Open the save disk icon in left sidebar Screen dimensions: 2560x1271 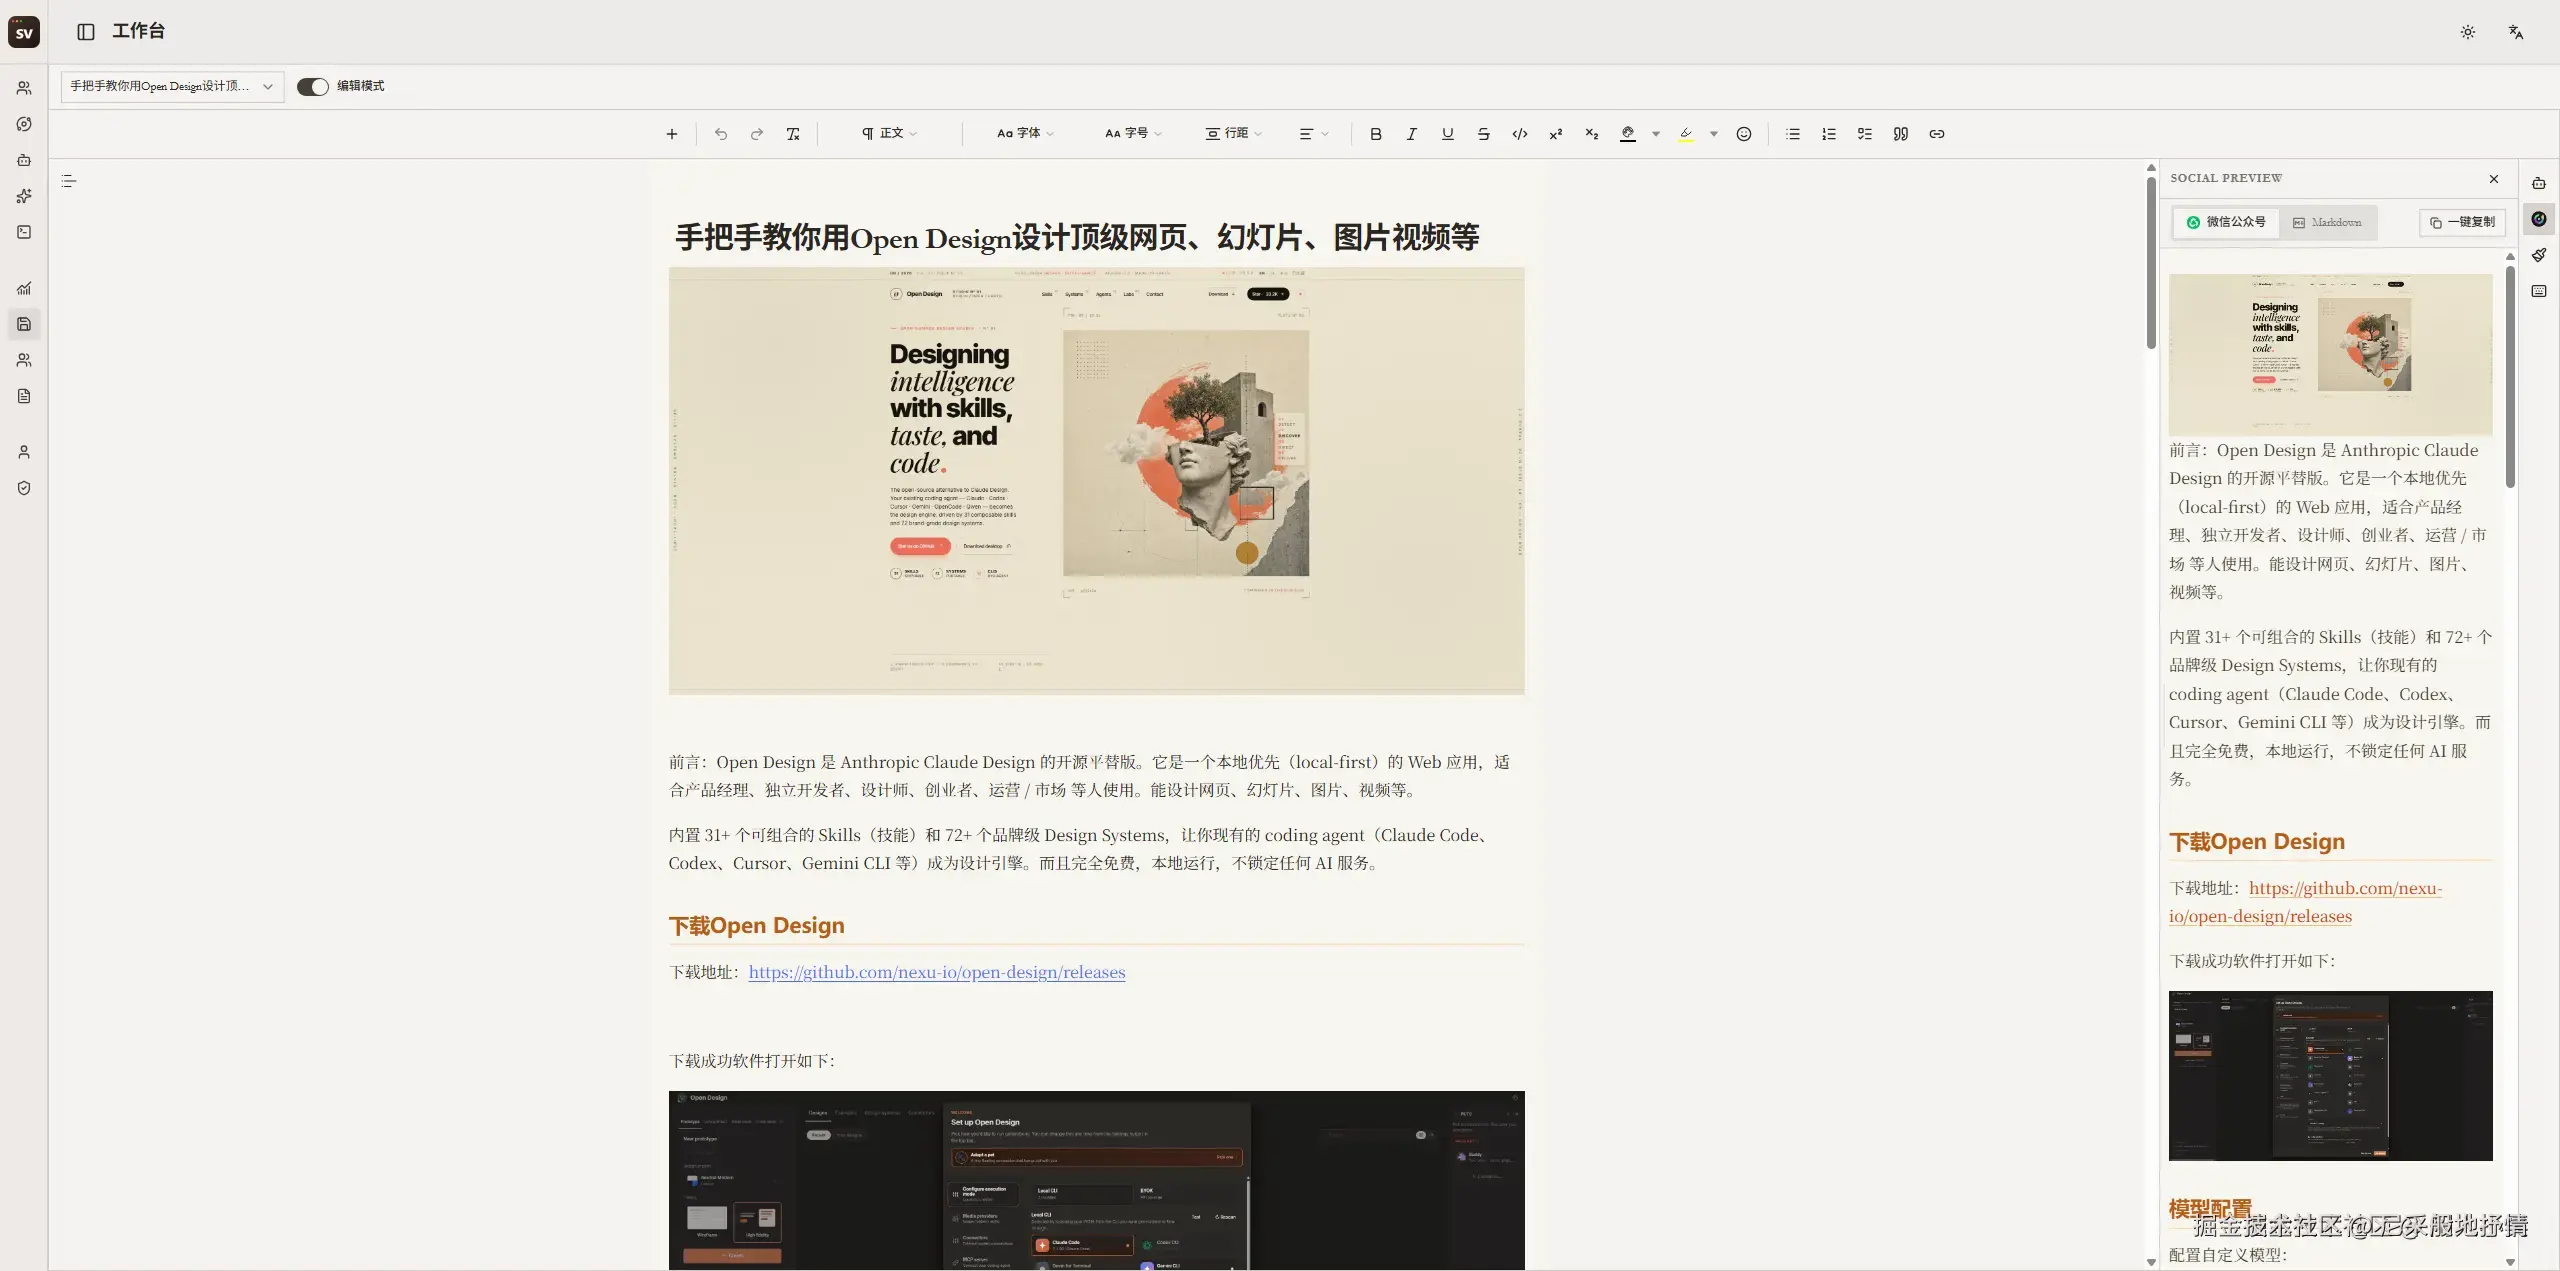click(x=24, y=324)
